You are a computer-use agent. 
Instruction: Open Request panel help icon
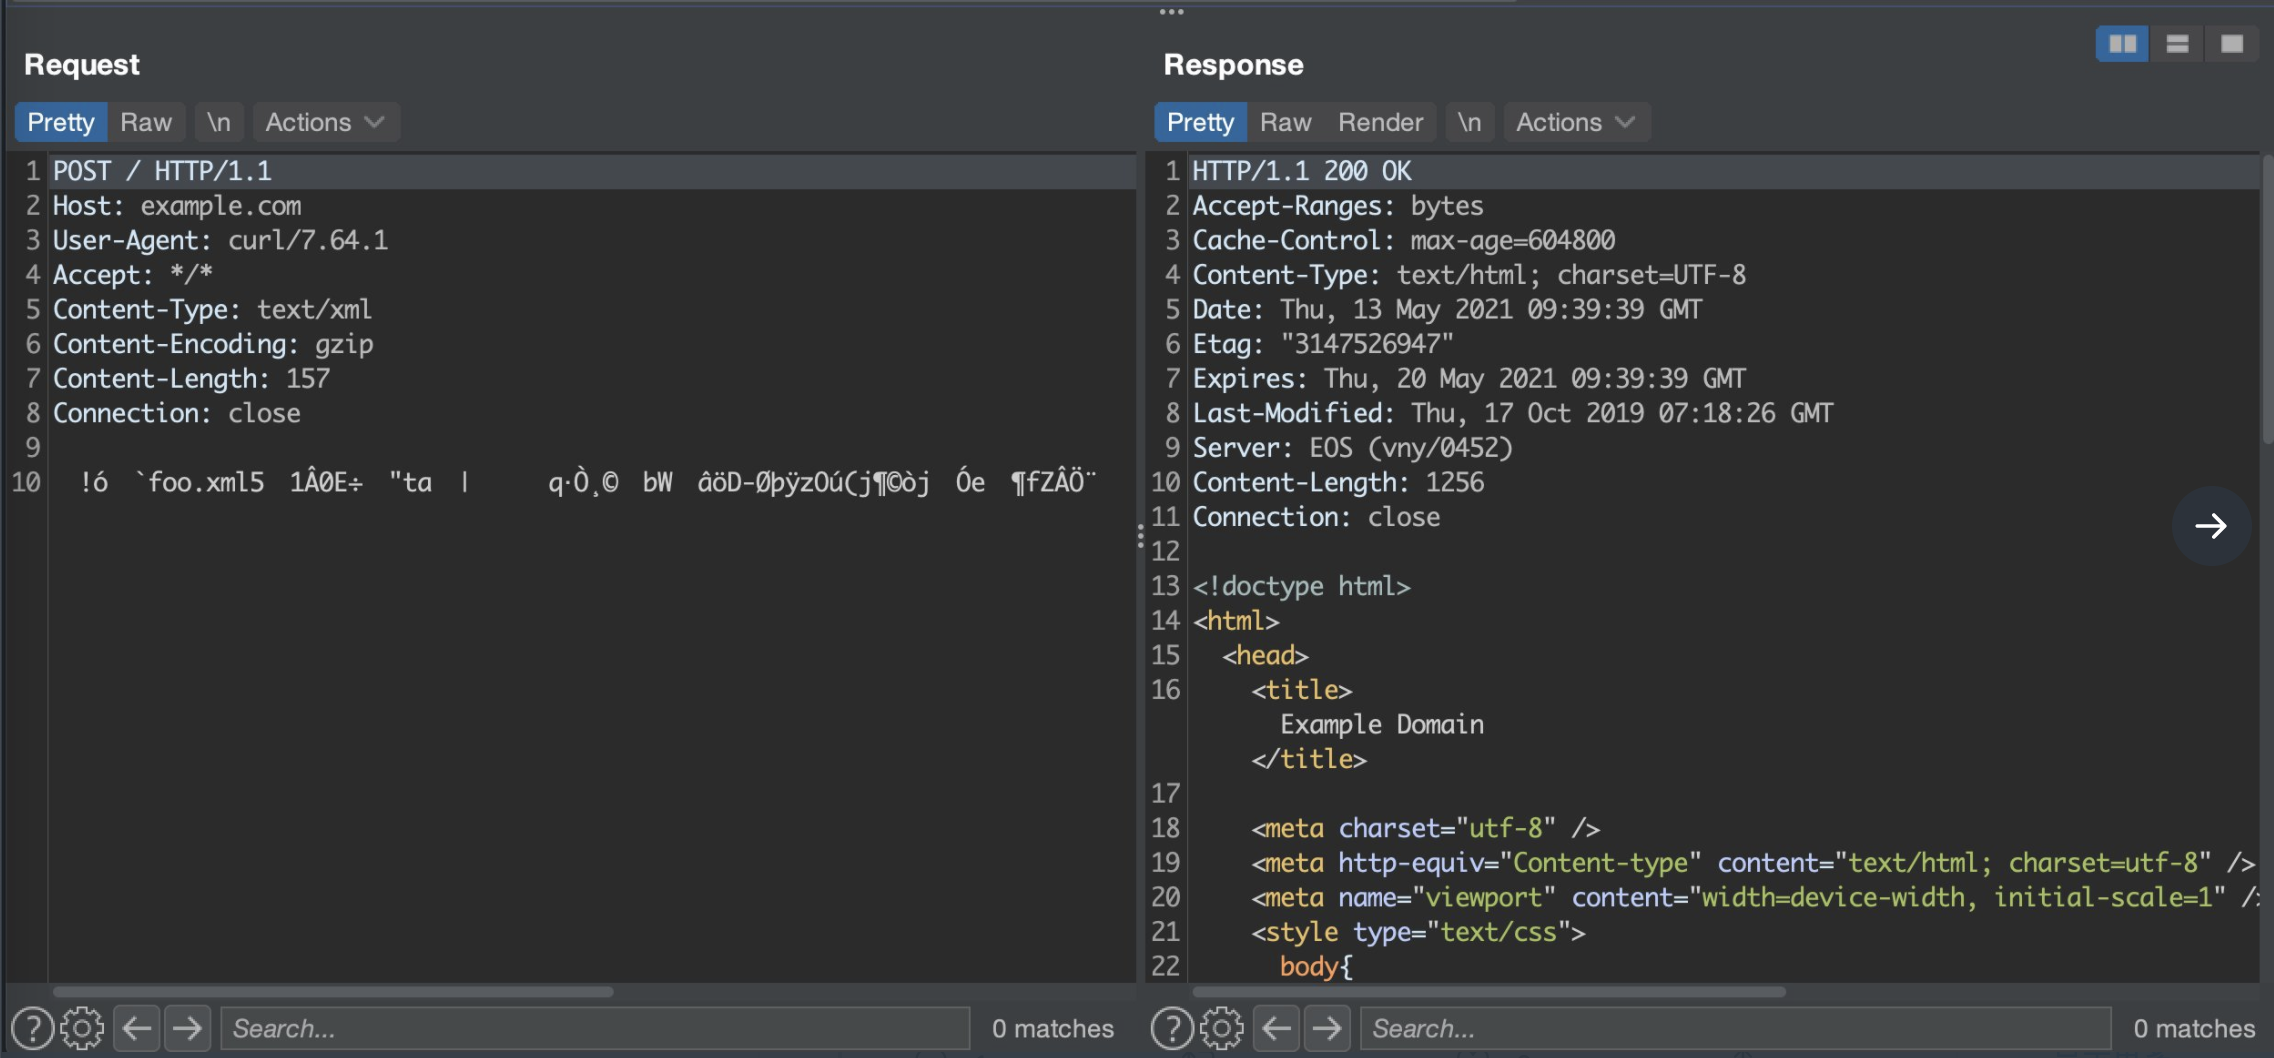pyautogui.click(x=32, y=1028)
